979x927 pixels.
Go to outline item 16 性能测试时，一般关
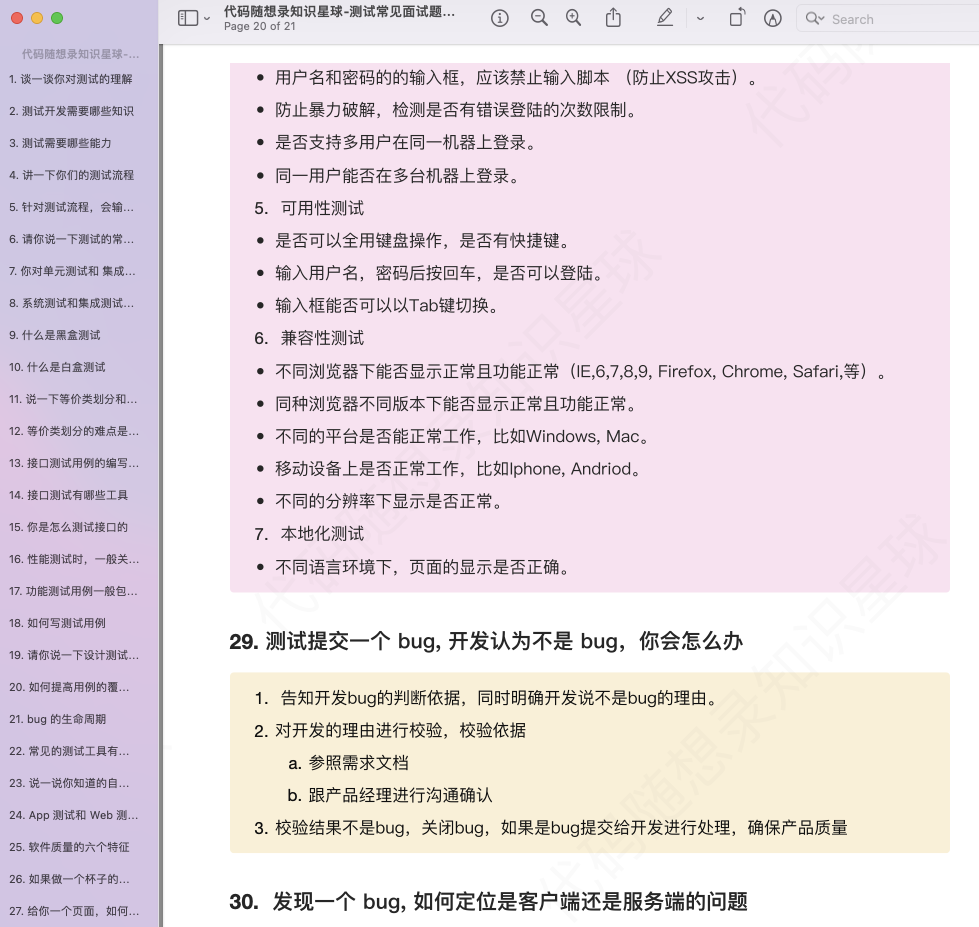pos(74,559)
